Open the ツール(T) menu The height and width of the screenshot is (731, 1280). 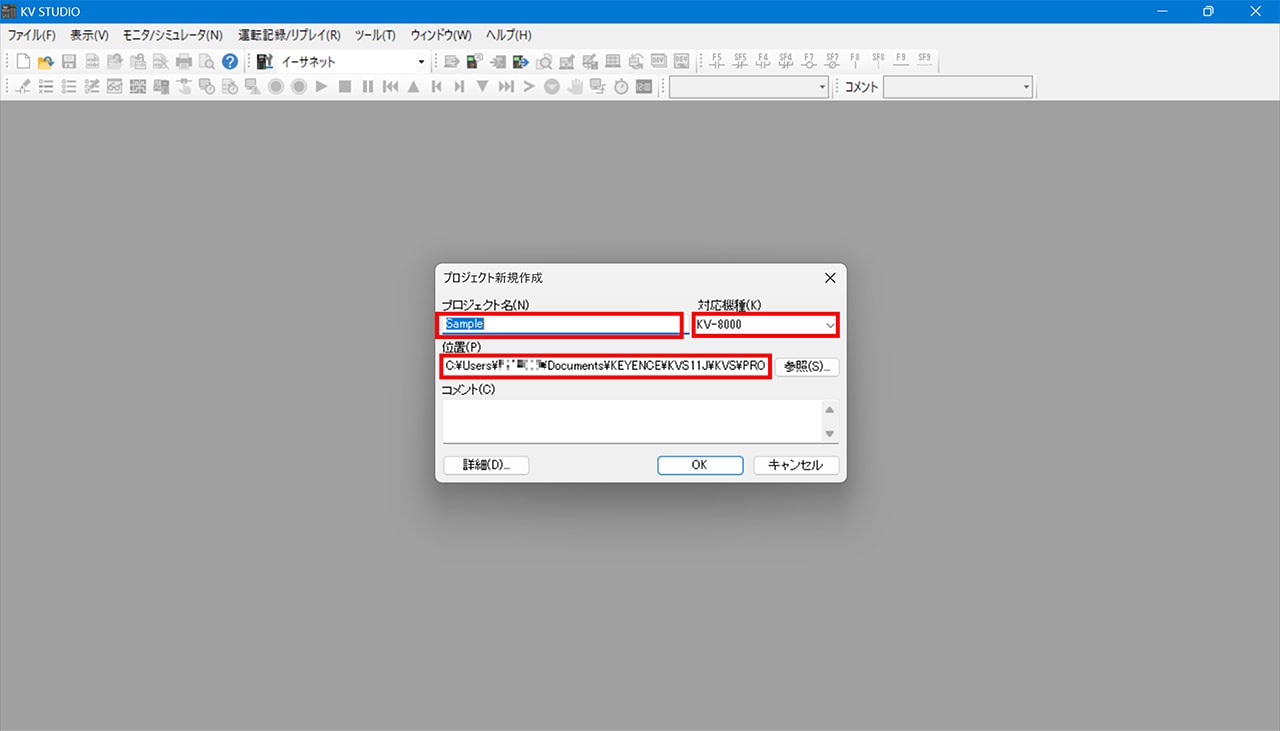tap(375, 35)
